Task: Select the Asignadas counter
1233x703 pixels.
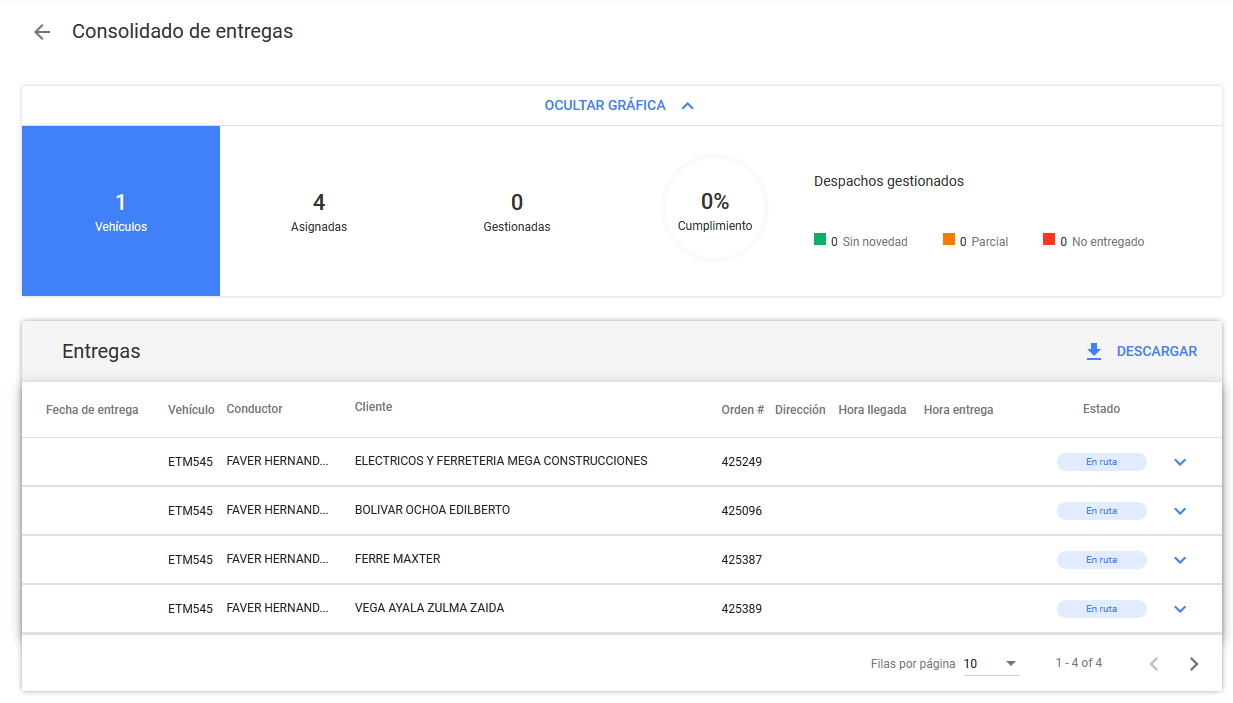Action: point(319,212)
